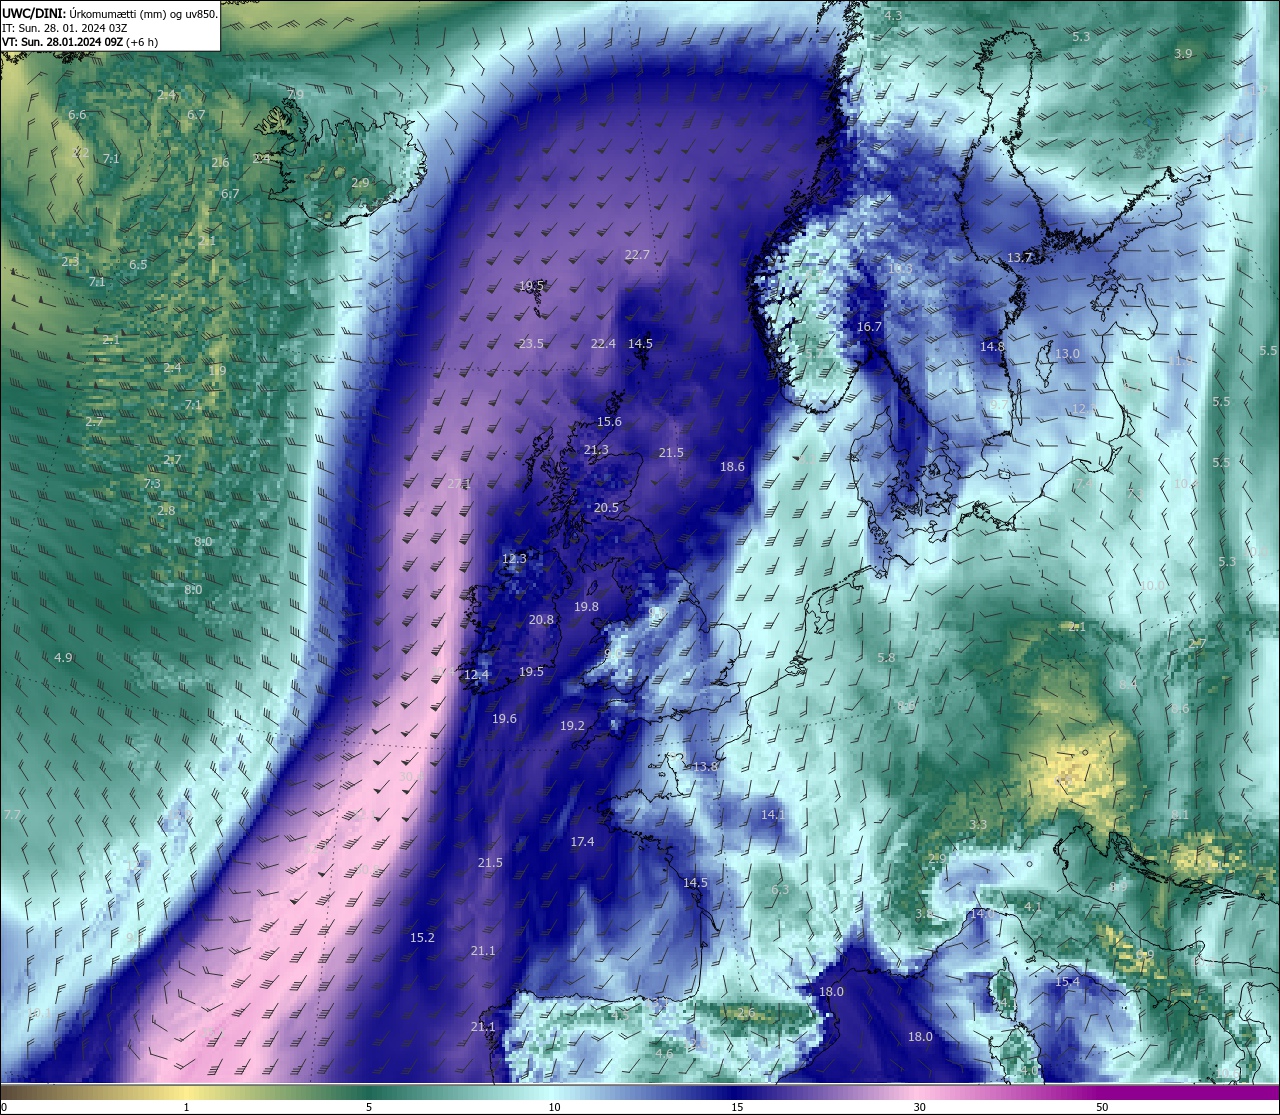Screen dimensions: 1280x1115
Task: Click the 23.5 value on the map
Action: tap(531, 344)
